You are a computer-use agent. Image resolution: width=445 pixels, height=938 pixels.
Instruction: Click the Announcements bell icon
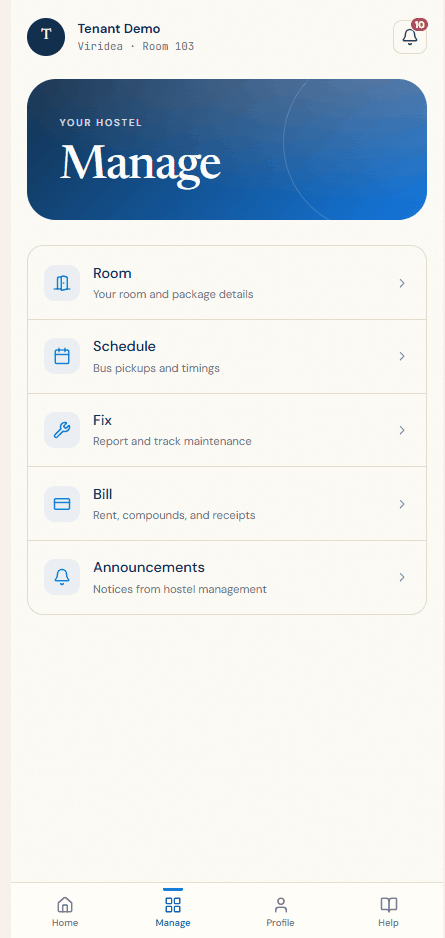(62, 577)
